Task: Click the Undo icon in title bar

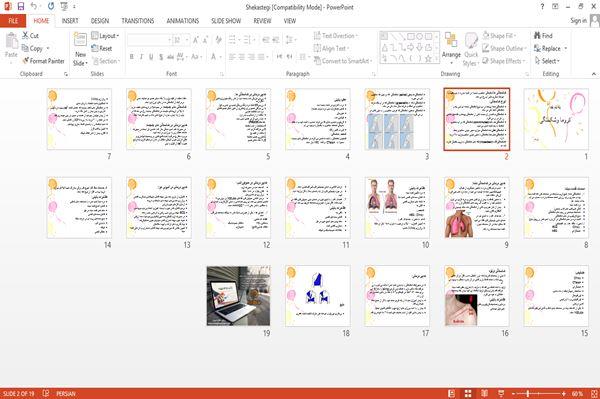Action: tap(34, 6)
